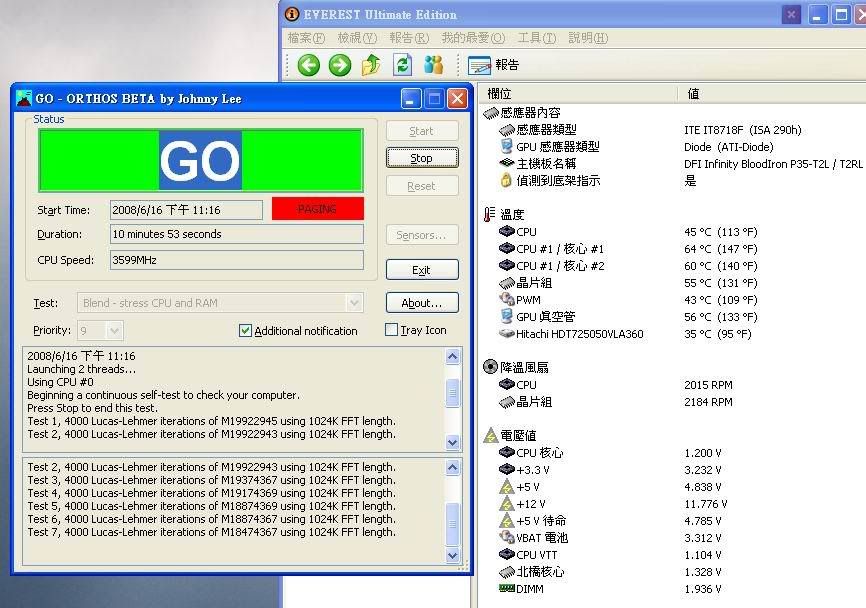866x608 pixels.
Task: Click the DIMM memory row icon
Action: [x=506, y=589]
